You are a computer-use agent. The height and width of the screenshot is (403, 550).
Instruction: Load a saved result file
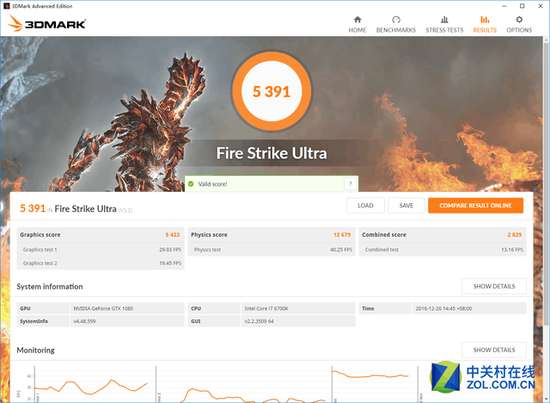365,206
